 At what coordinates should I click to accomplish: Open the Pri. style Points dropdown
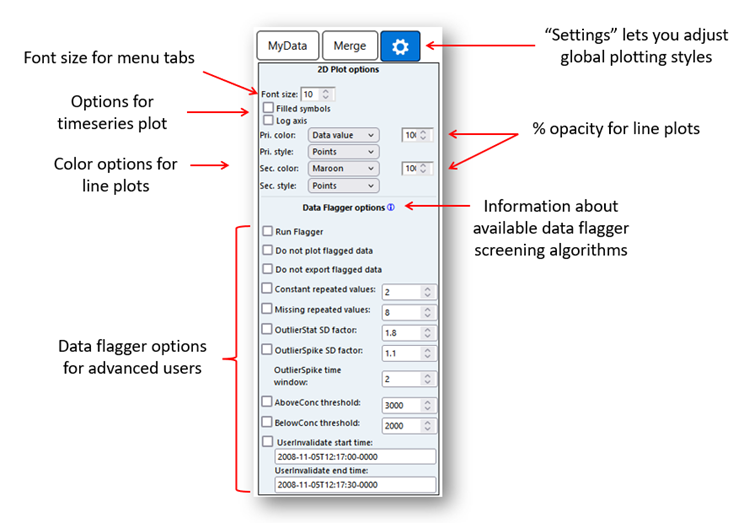click(x=343, y=151)
